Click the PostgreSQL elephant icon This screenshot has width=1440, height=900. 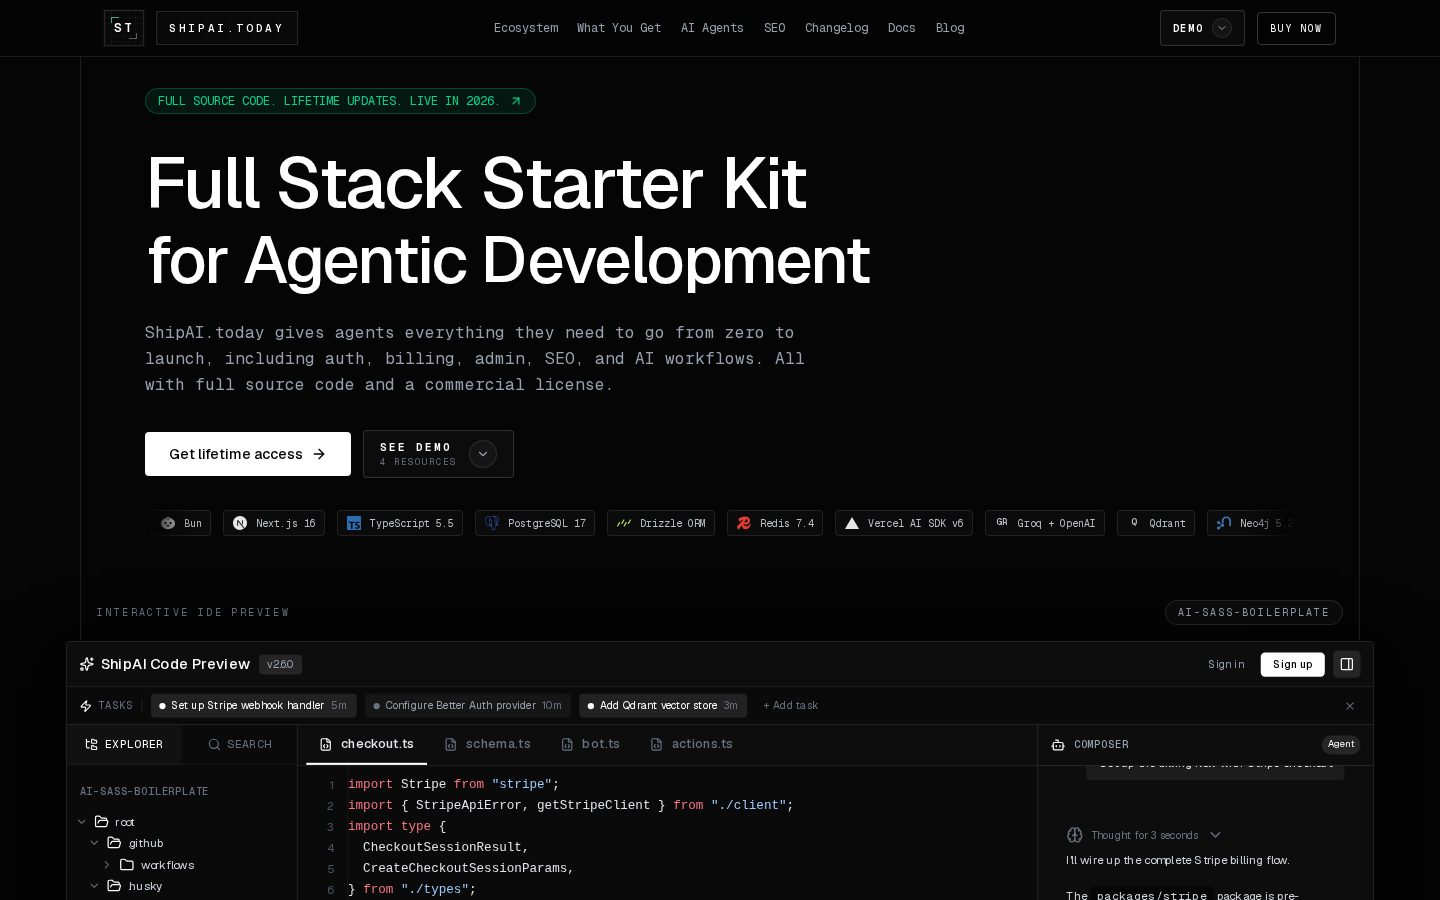[x=492, y=523]
